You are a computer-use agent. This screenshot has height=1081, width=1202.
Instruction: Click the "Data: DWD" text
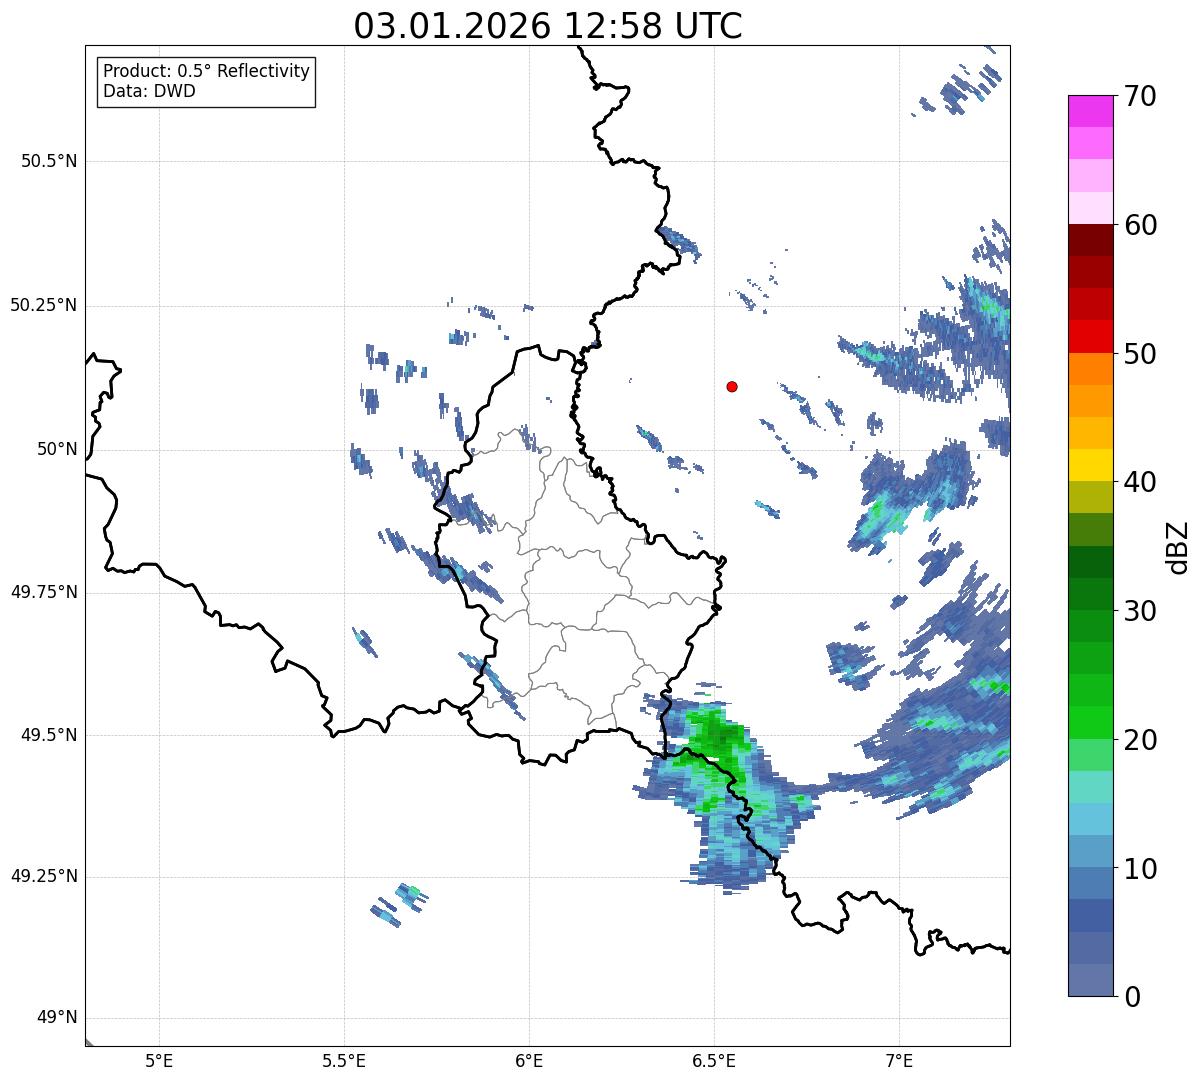coord(149,91)
